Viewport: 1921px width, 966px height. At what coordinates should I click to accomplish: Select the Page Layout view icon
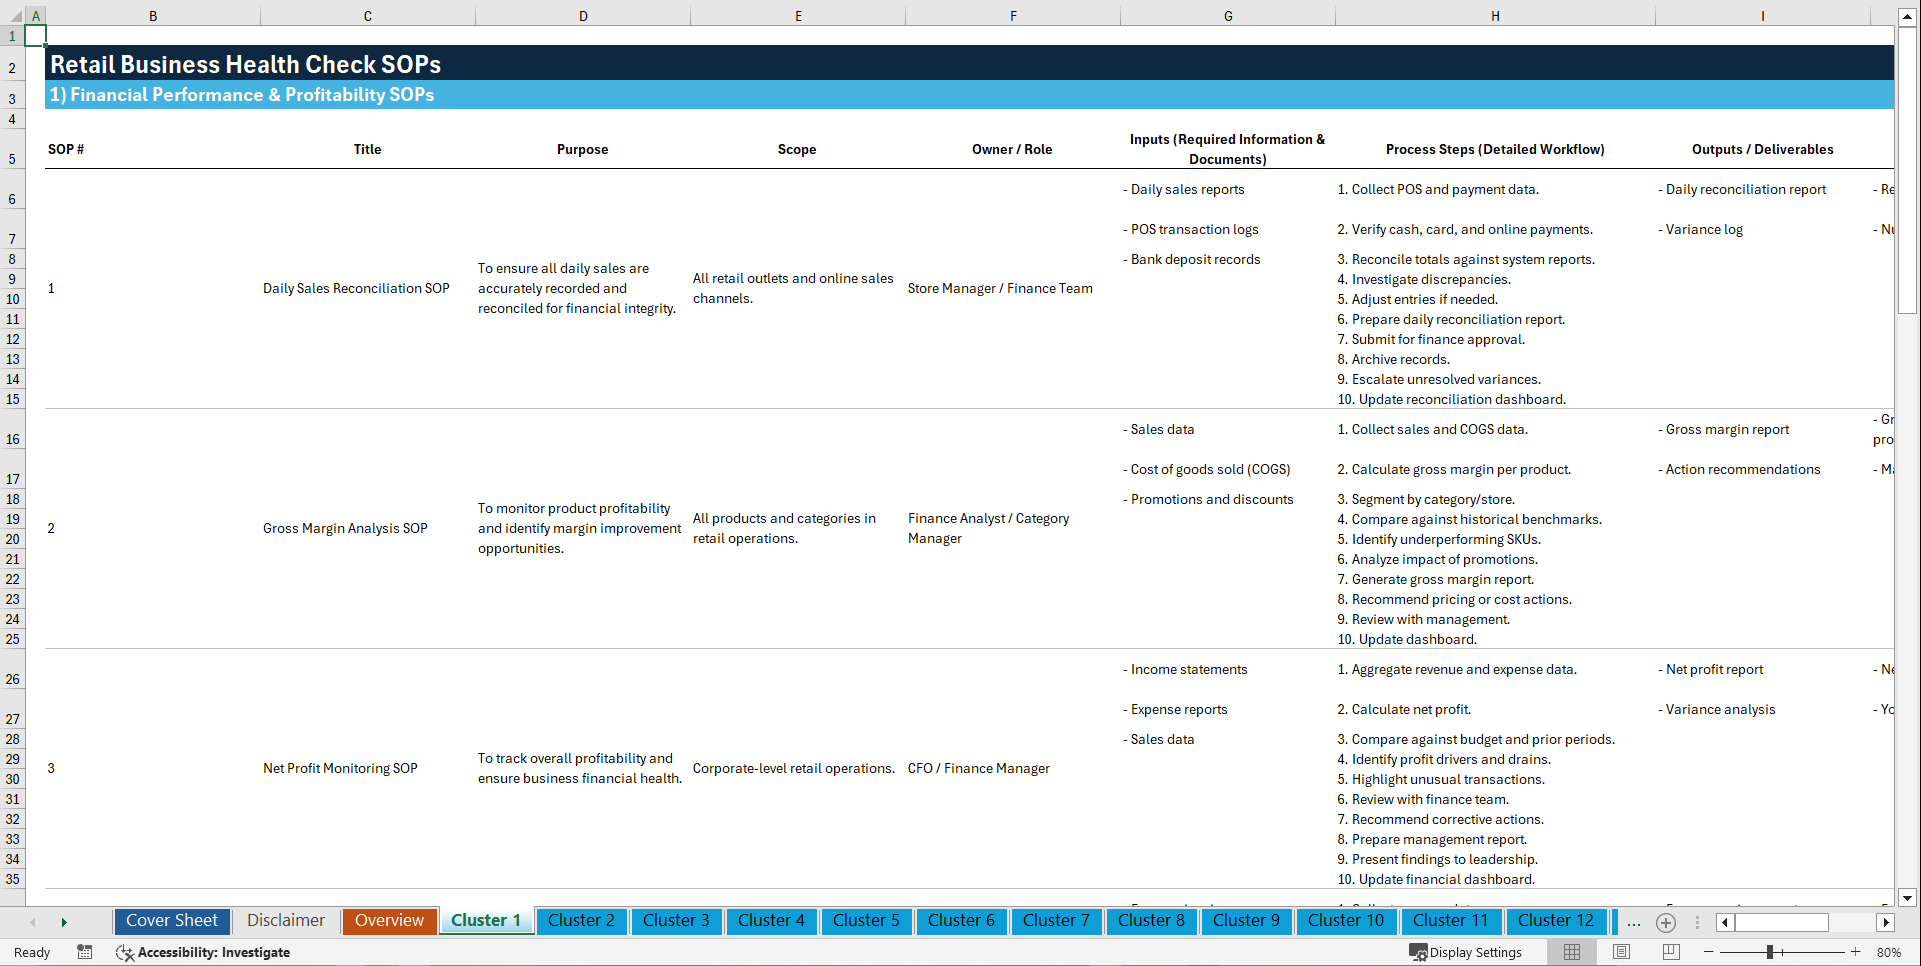point(1621,952)
